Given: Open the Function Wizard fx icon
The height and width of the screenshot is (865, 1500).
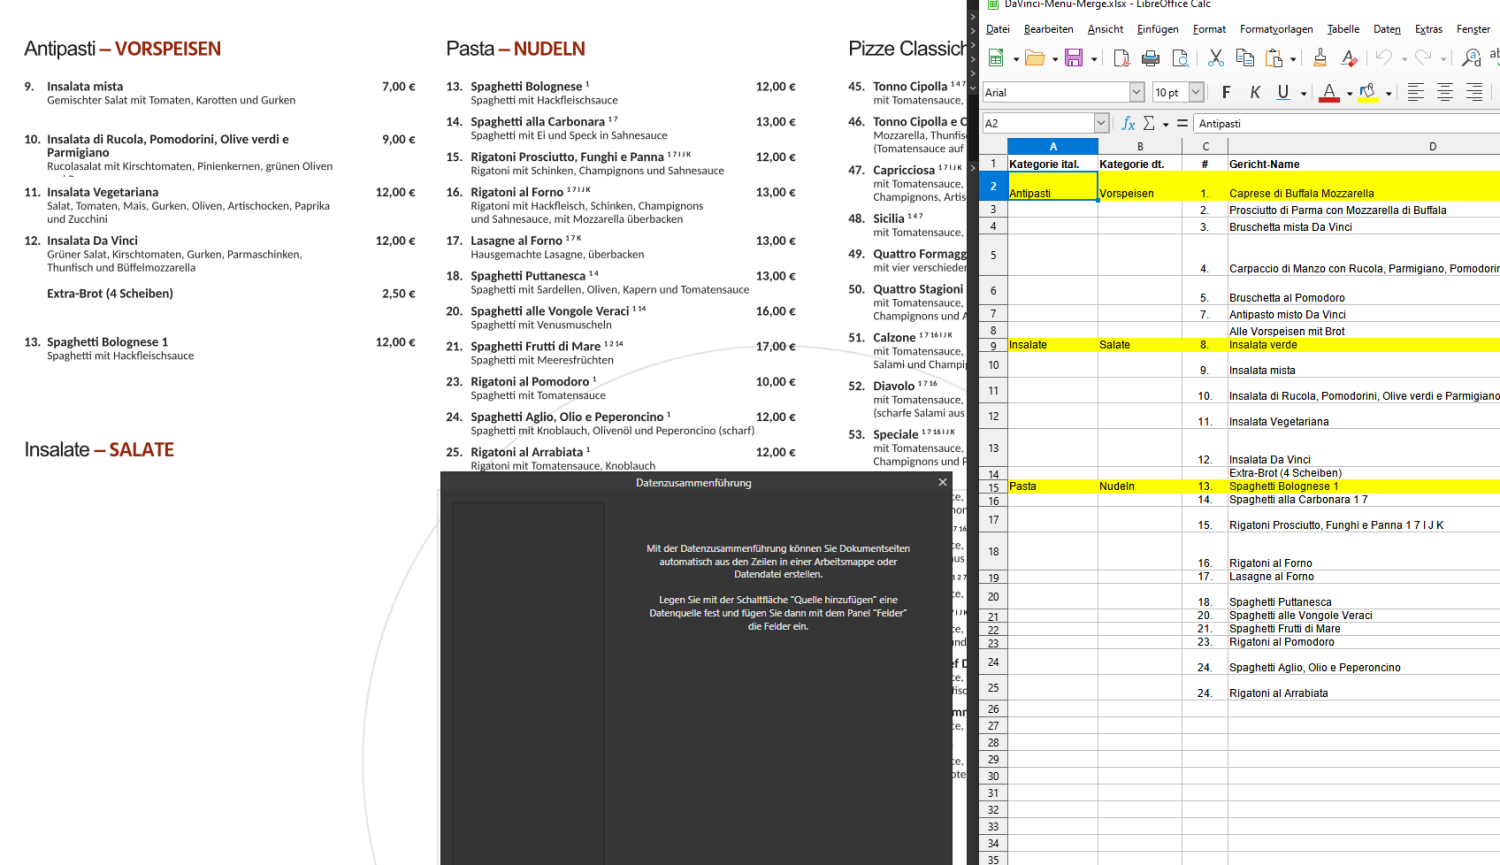Looking at the screenshot, I should tap(1128, 123).
